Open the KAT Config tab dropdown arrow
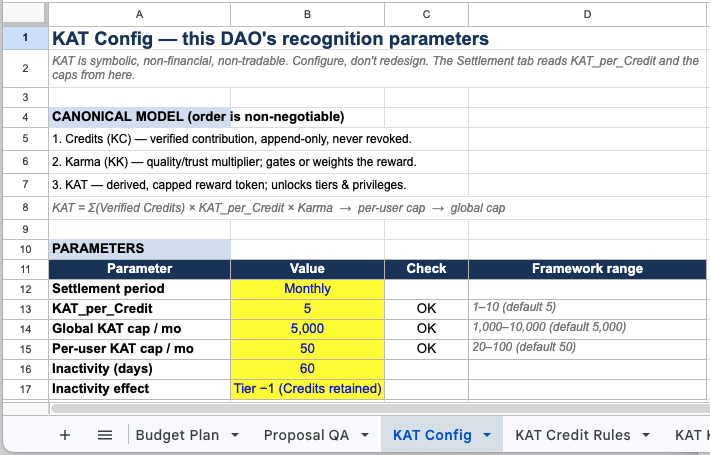 (x=487, y=435)
